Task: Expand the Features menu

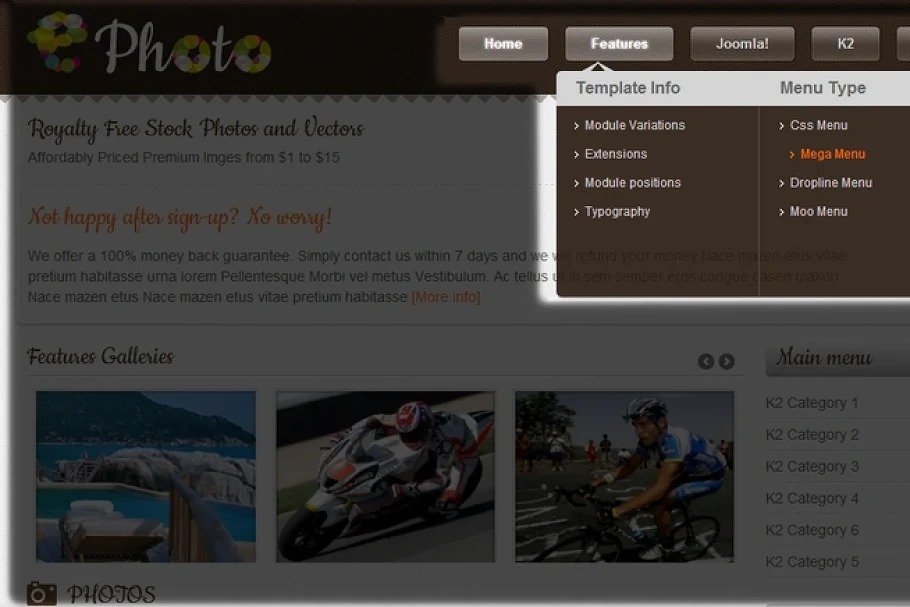Action: tap(619, 44)
